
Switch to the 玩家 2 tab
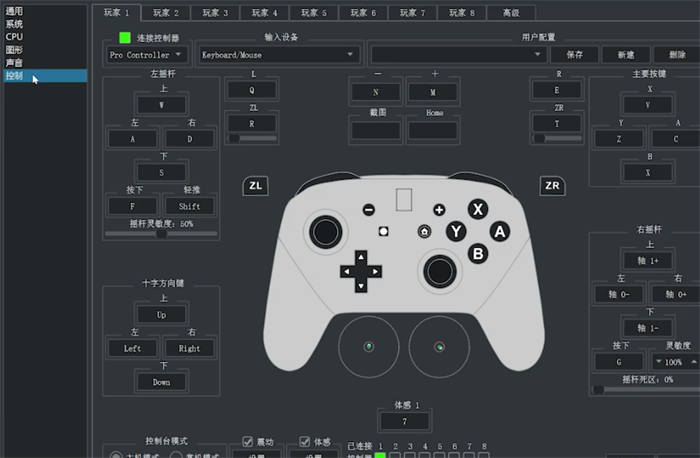tap(166, 12)
